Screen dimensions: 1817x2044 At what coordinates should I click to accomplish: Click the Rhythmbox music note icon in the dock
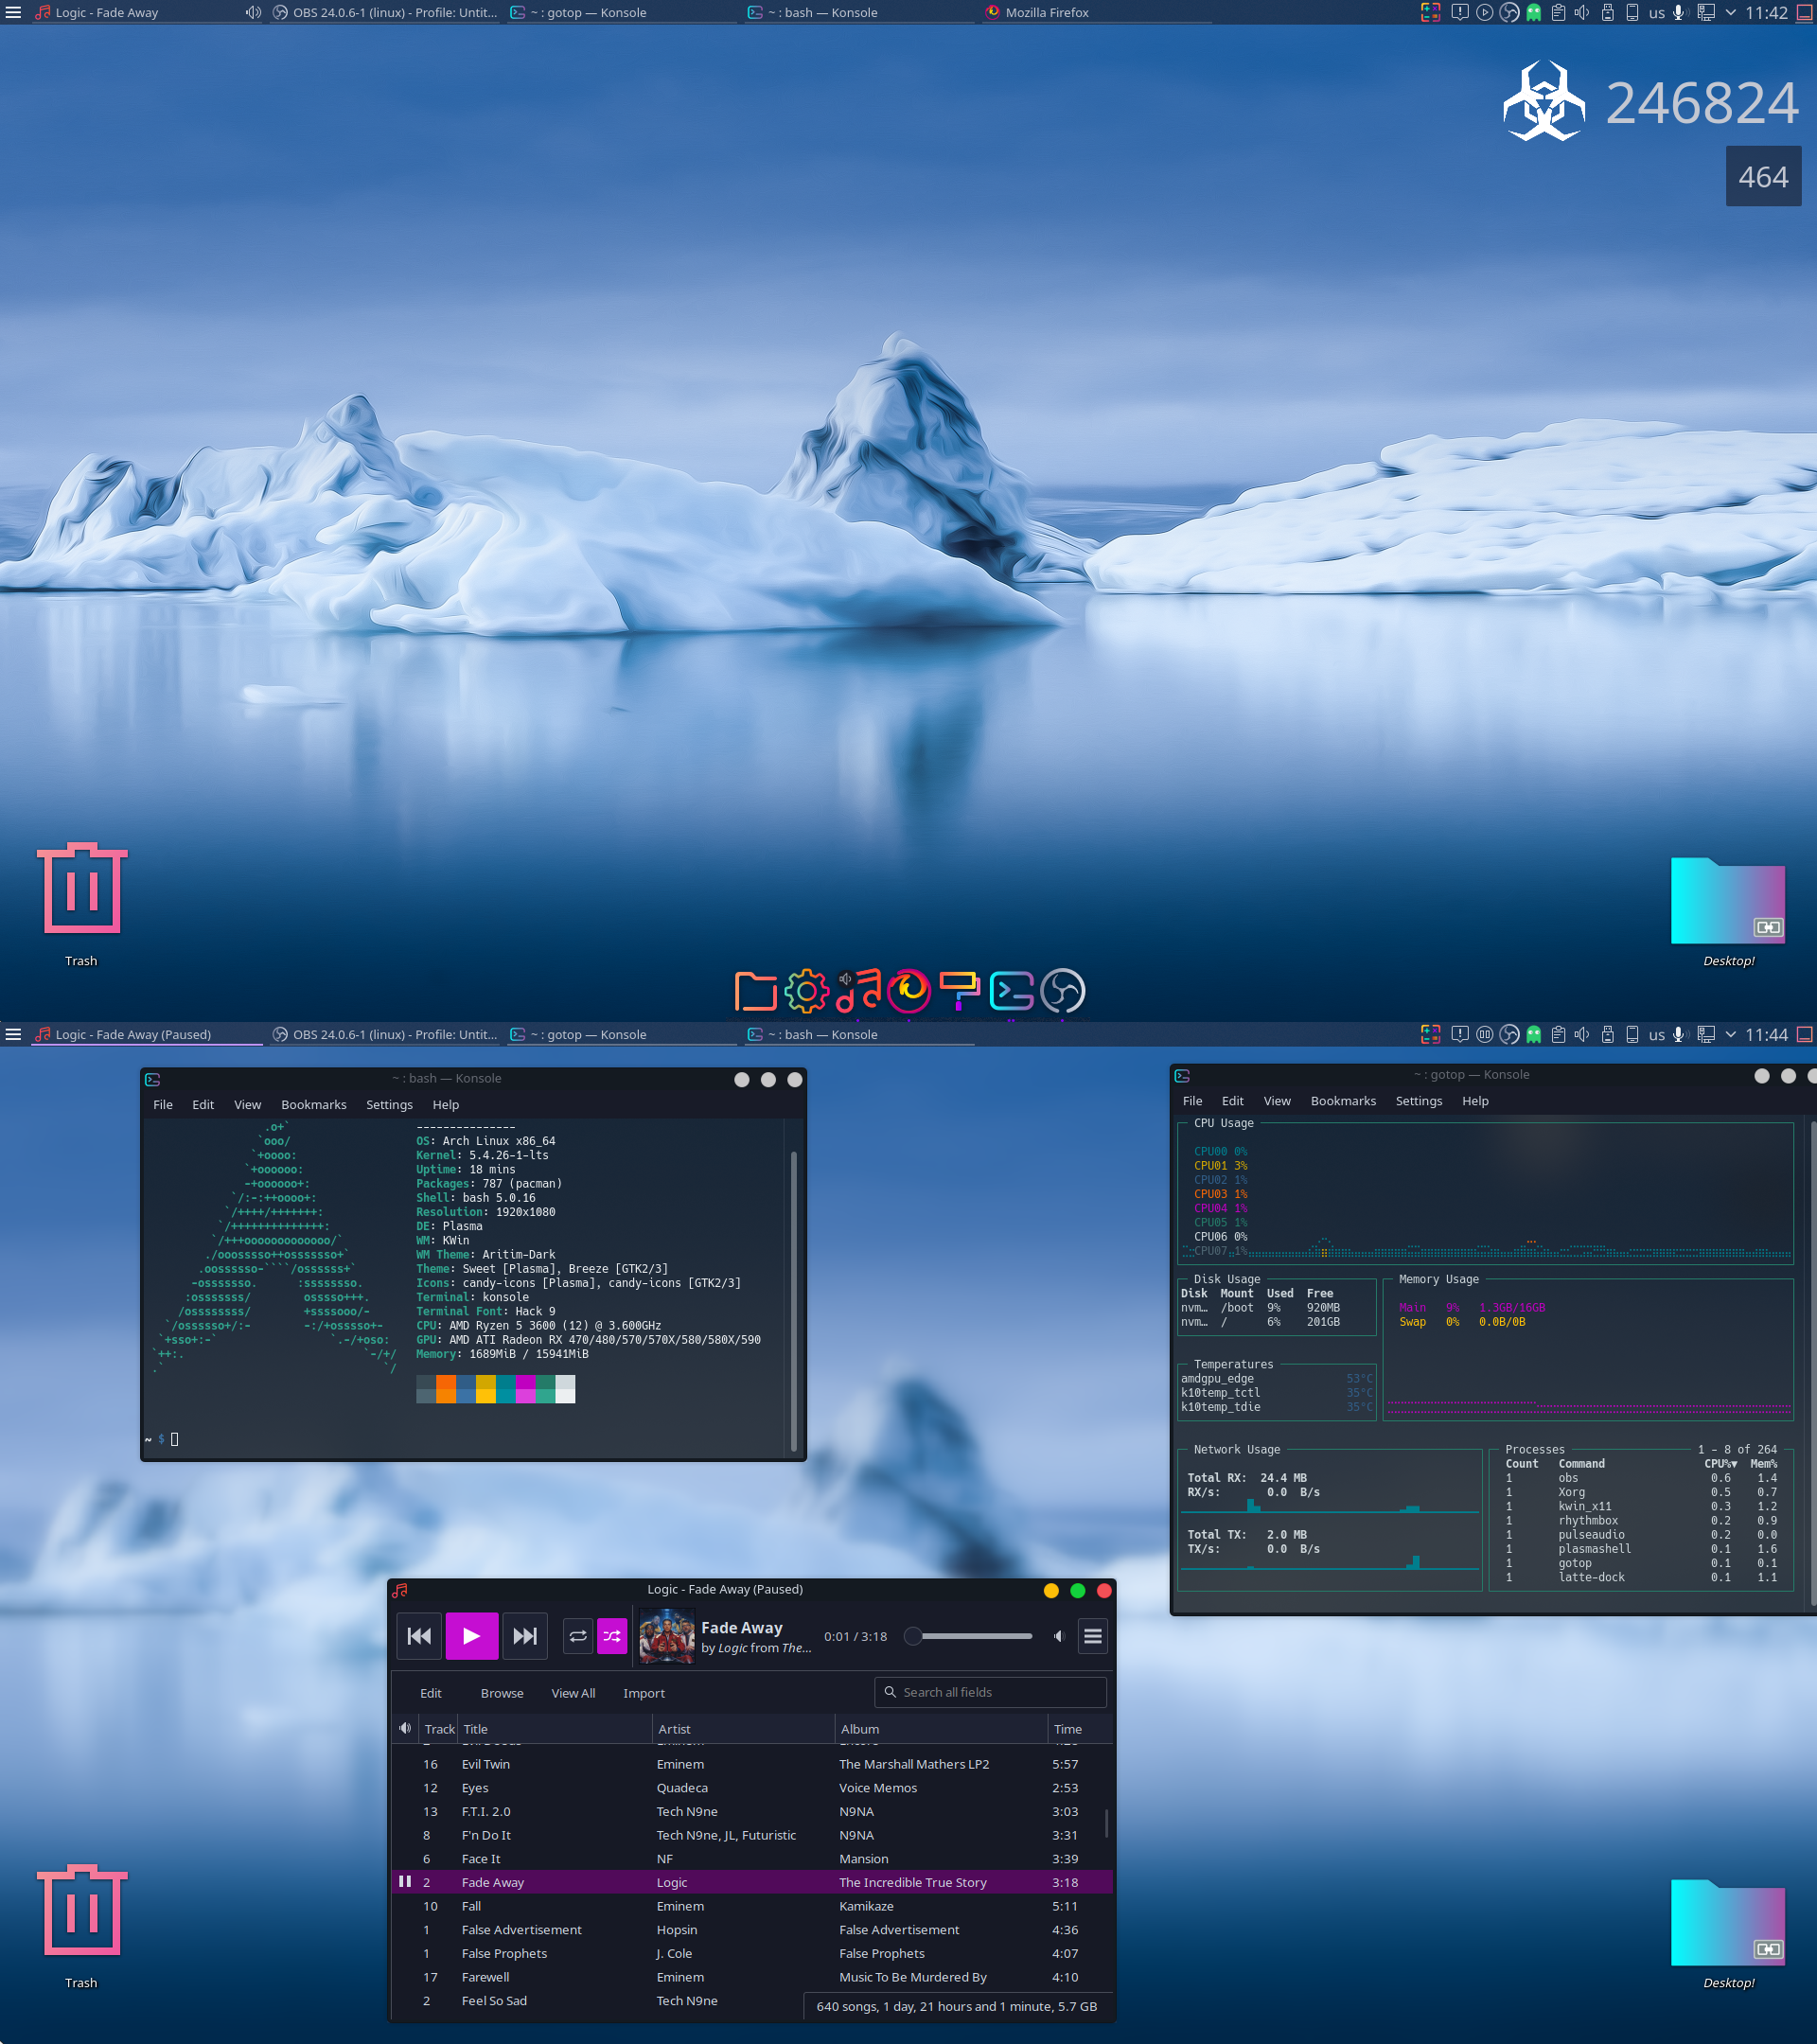859,991
